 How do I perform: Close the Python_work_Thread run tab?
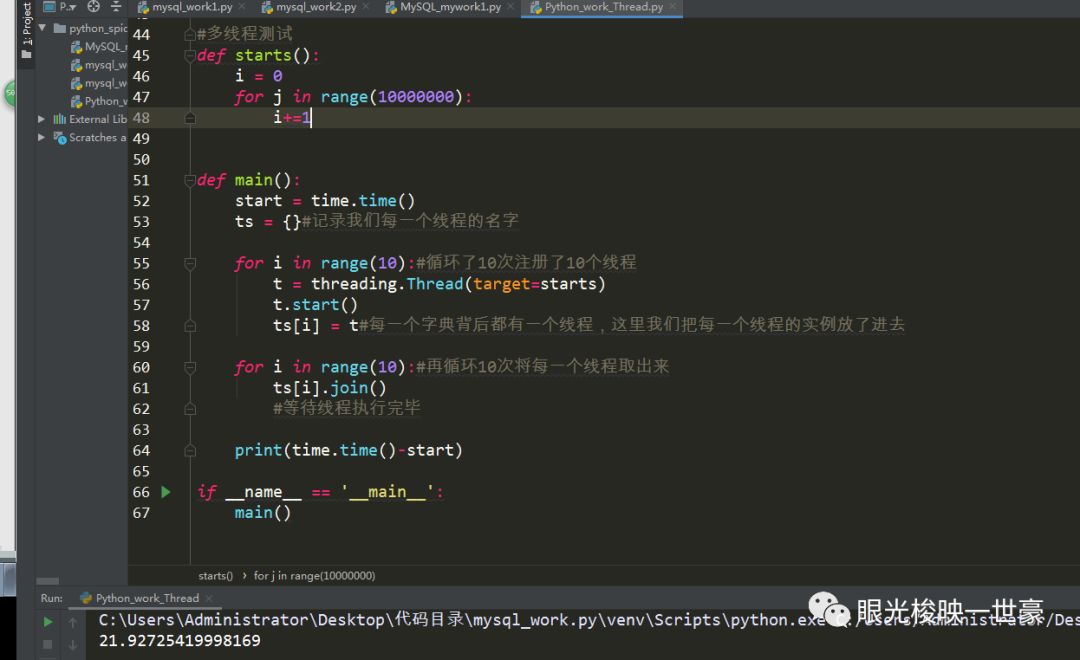[209, 598]
